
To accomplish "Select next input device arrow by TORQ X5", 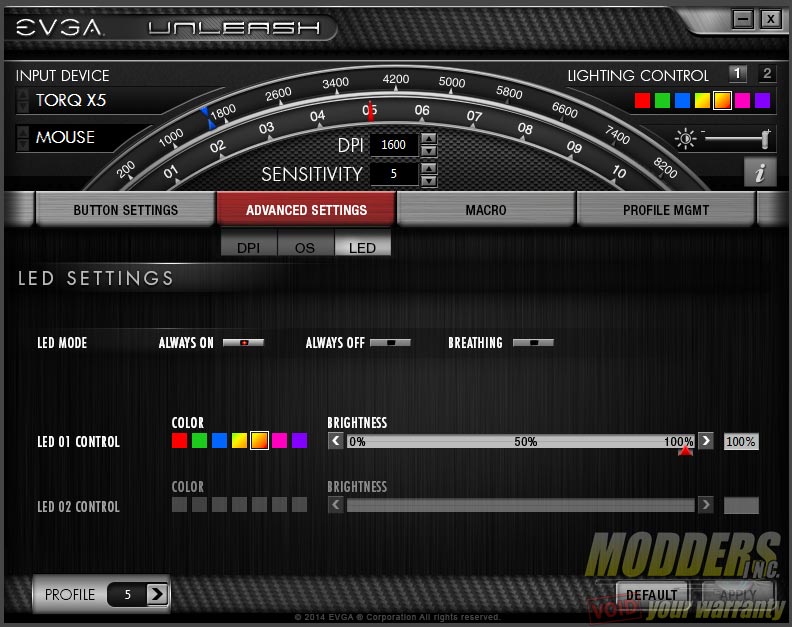I will (x=23, y=106).
